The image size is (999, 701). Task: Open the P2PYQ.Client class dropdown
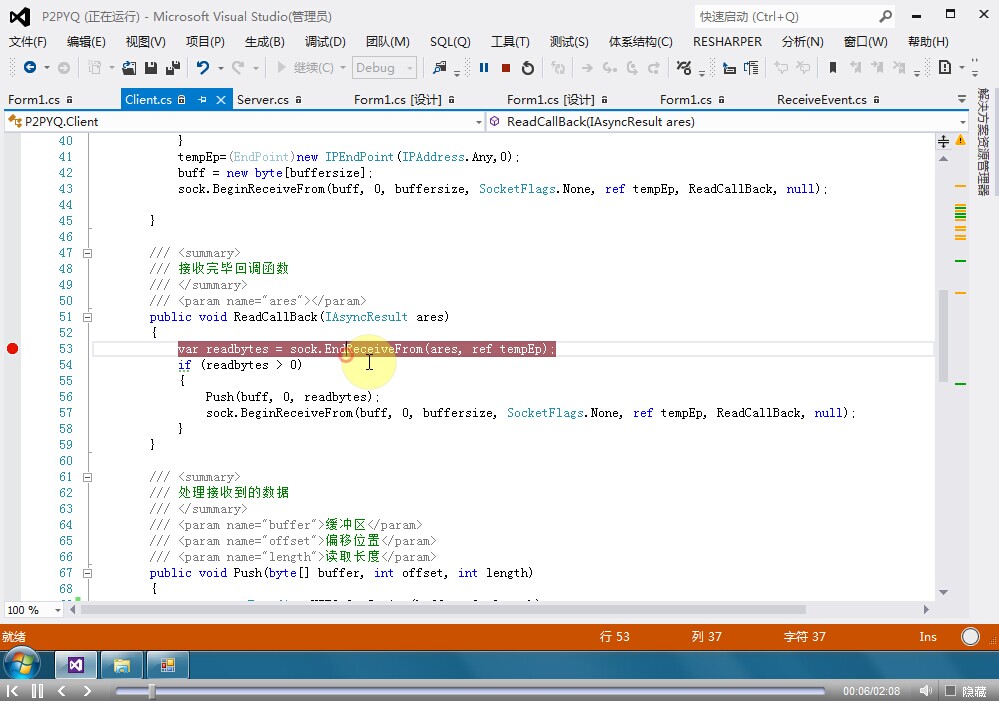(477, 122)
